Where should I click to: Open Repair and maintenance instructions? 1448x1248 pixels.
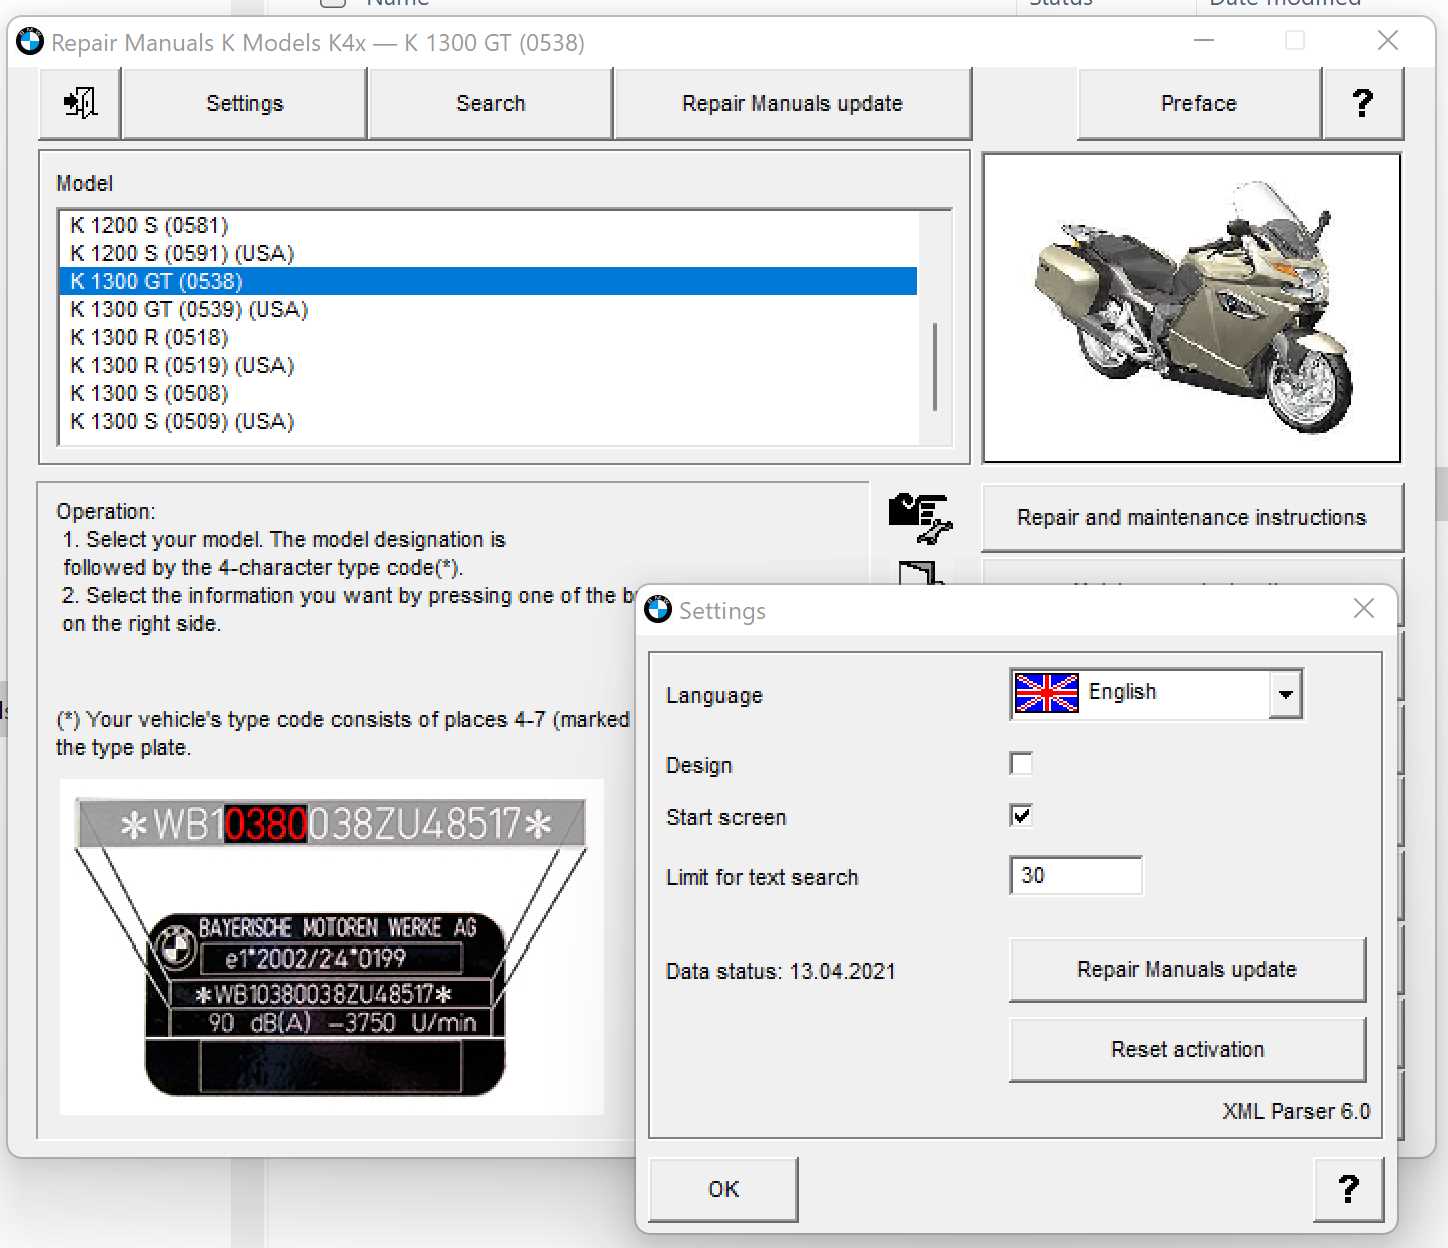click(x=1192, y=518)
